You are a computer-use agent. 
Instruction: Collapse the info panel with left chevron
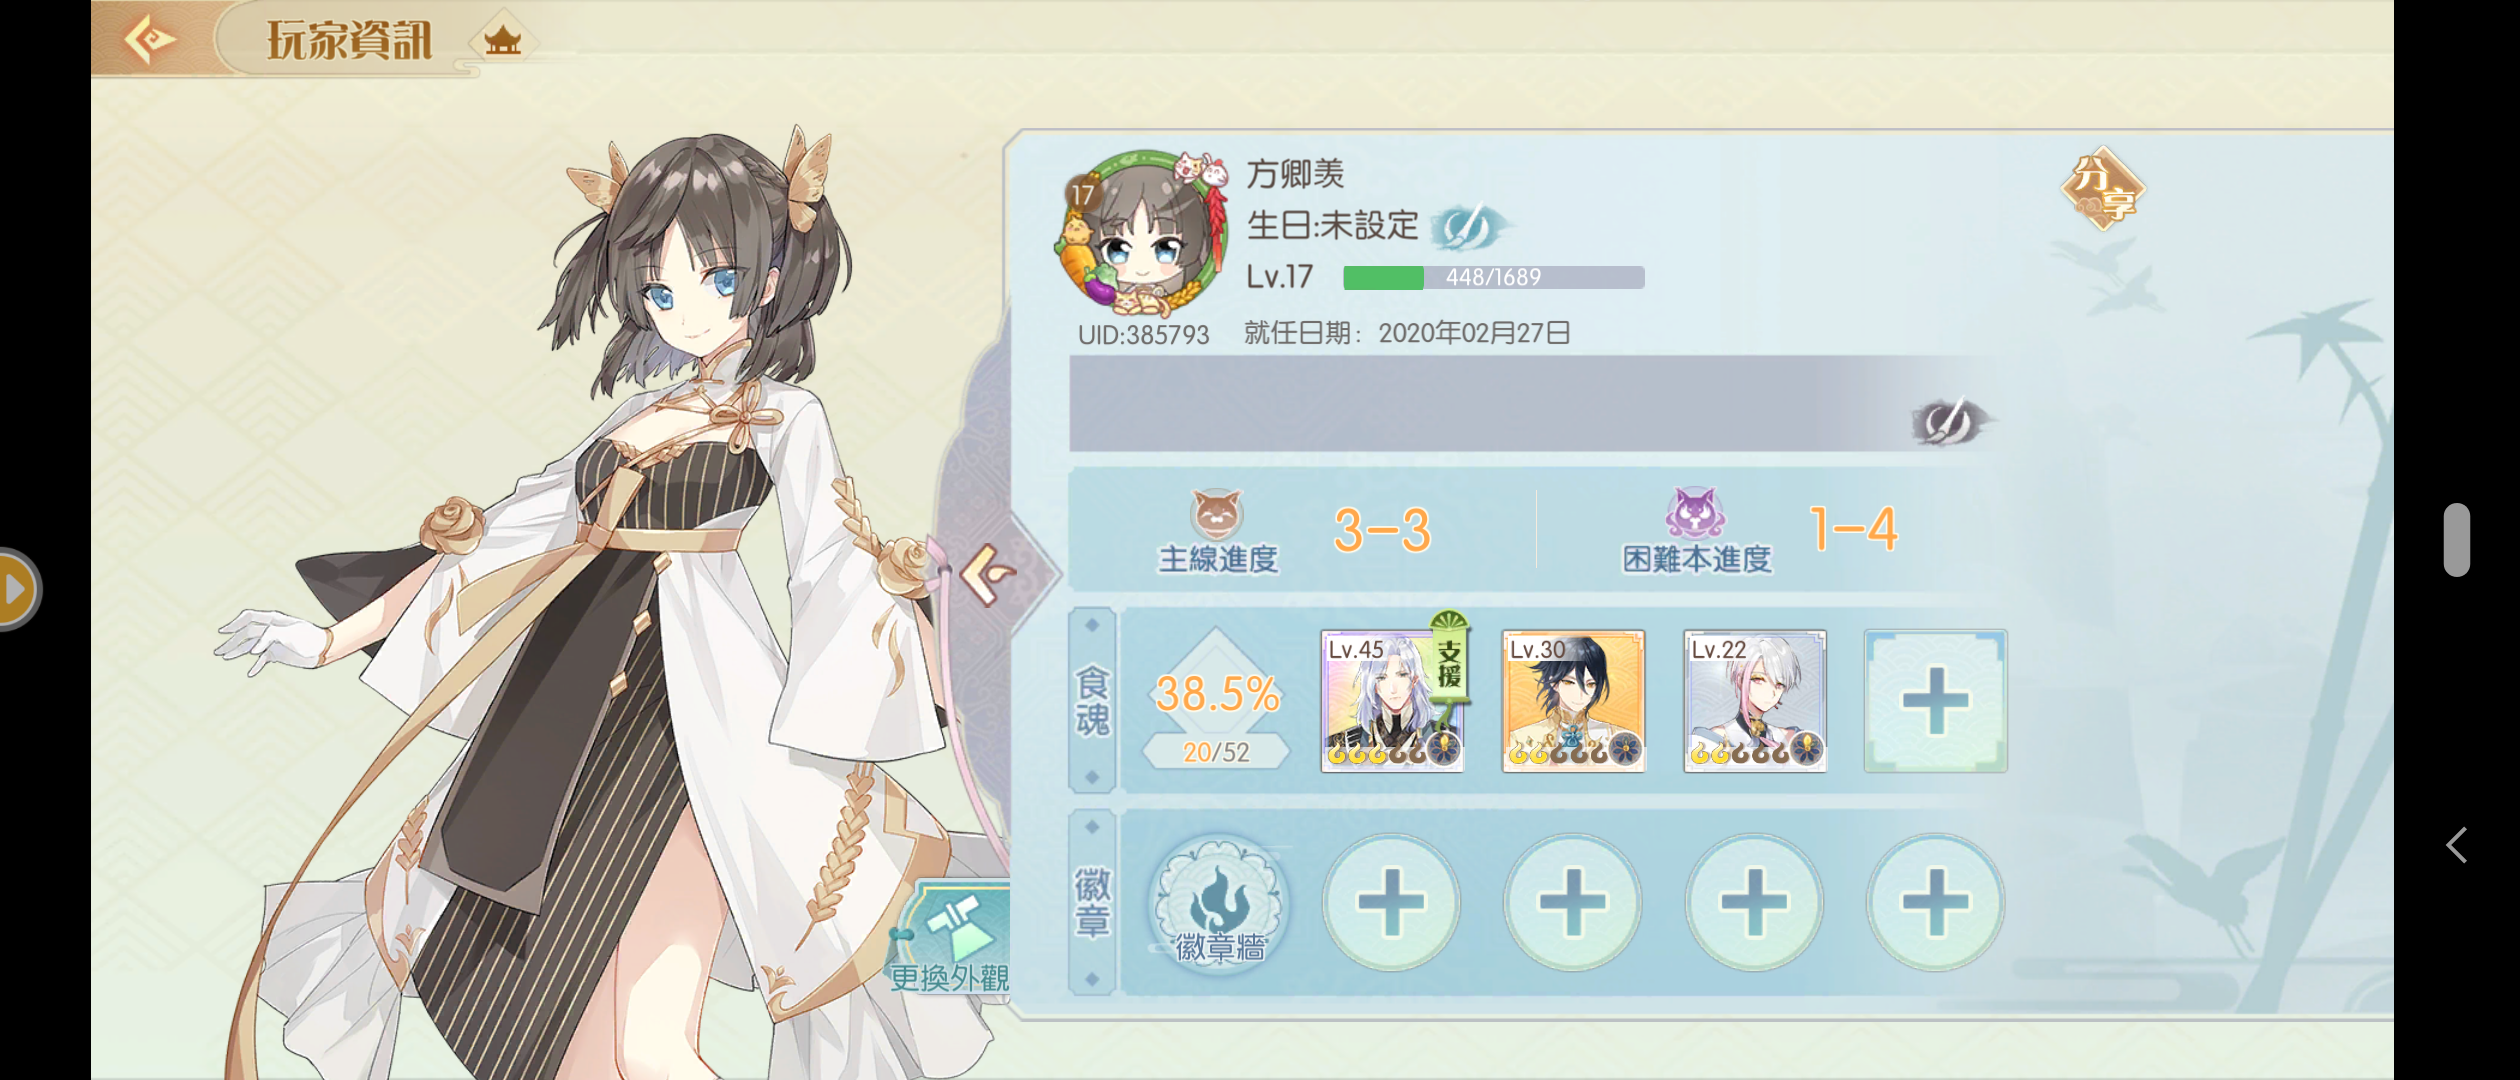coord(988,575)
